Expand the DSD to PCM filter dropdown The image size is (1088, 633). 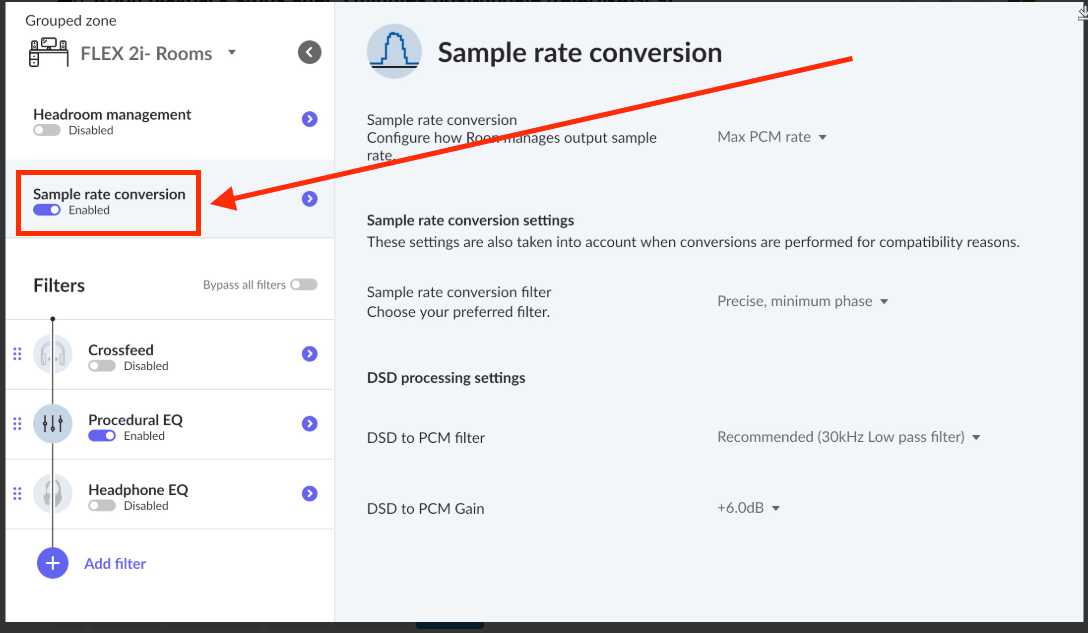[x=849, y=437]
